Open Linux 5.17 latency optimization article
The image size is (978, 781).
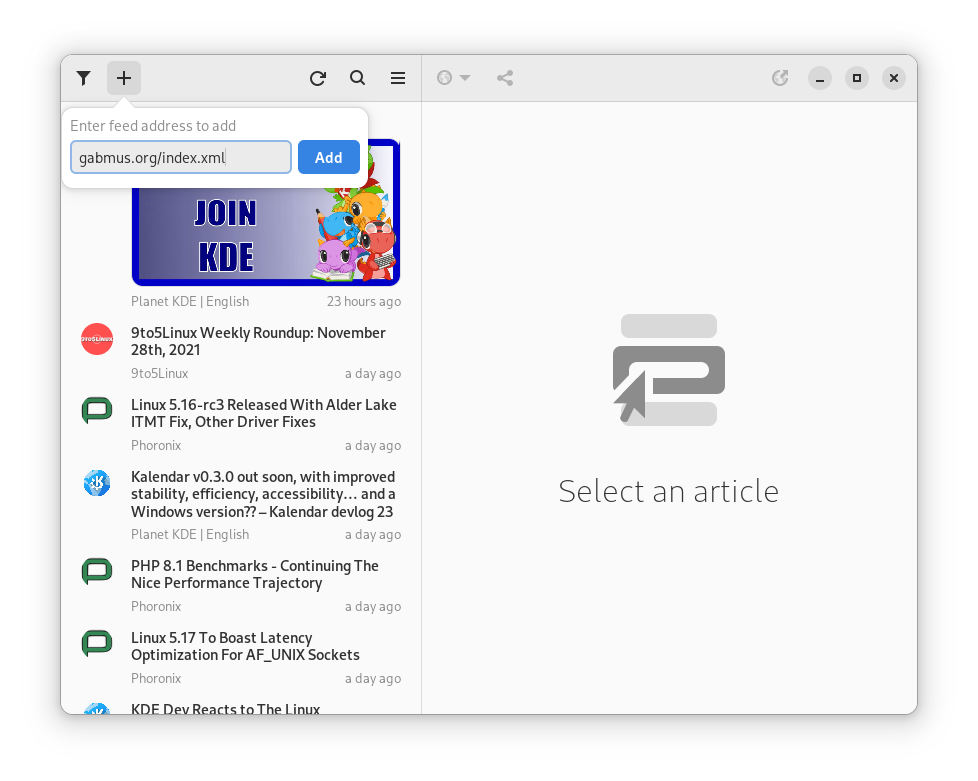click(x=245, y=646)
